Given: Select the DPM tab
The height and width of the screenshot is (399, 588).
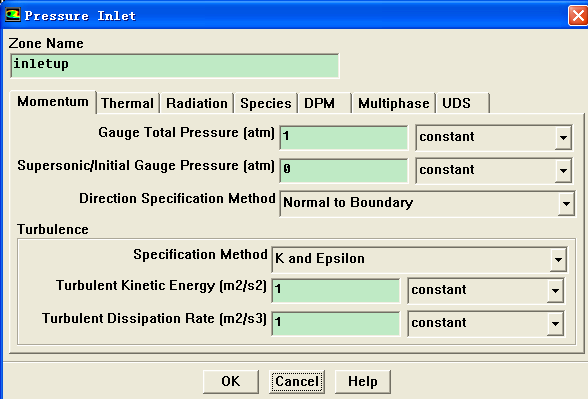Looking at the screenshot, I should pyautogui.click(x=324, y=103).
